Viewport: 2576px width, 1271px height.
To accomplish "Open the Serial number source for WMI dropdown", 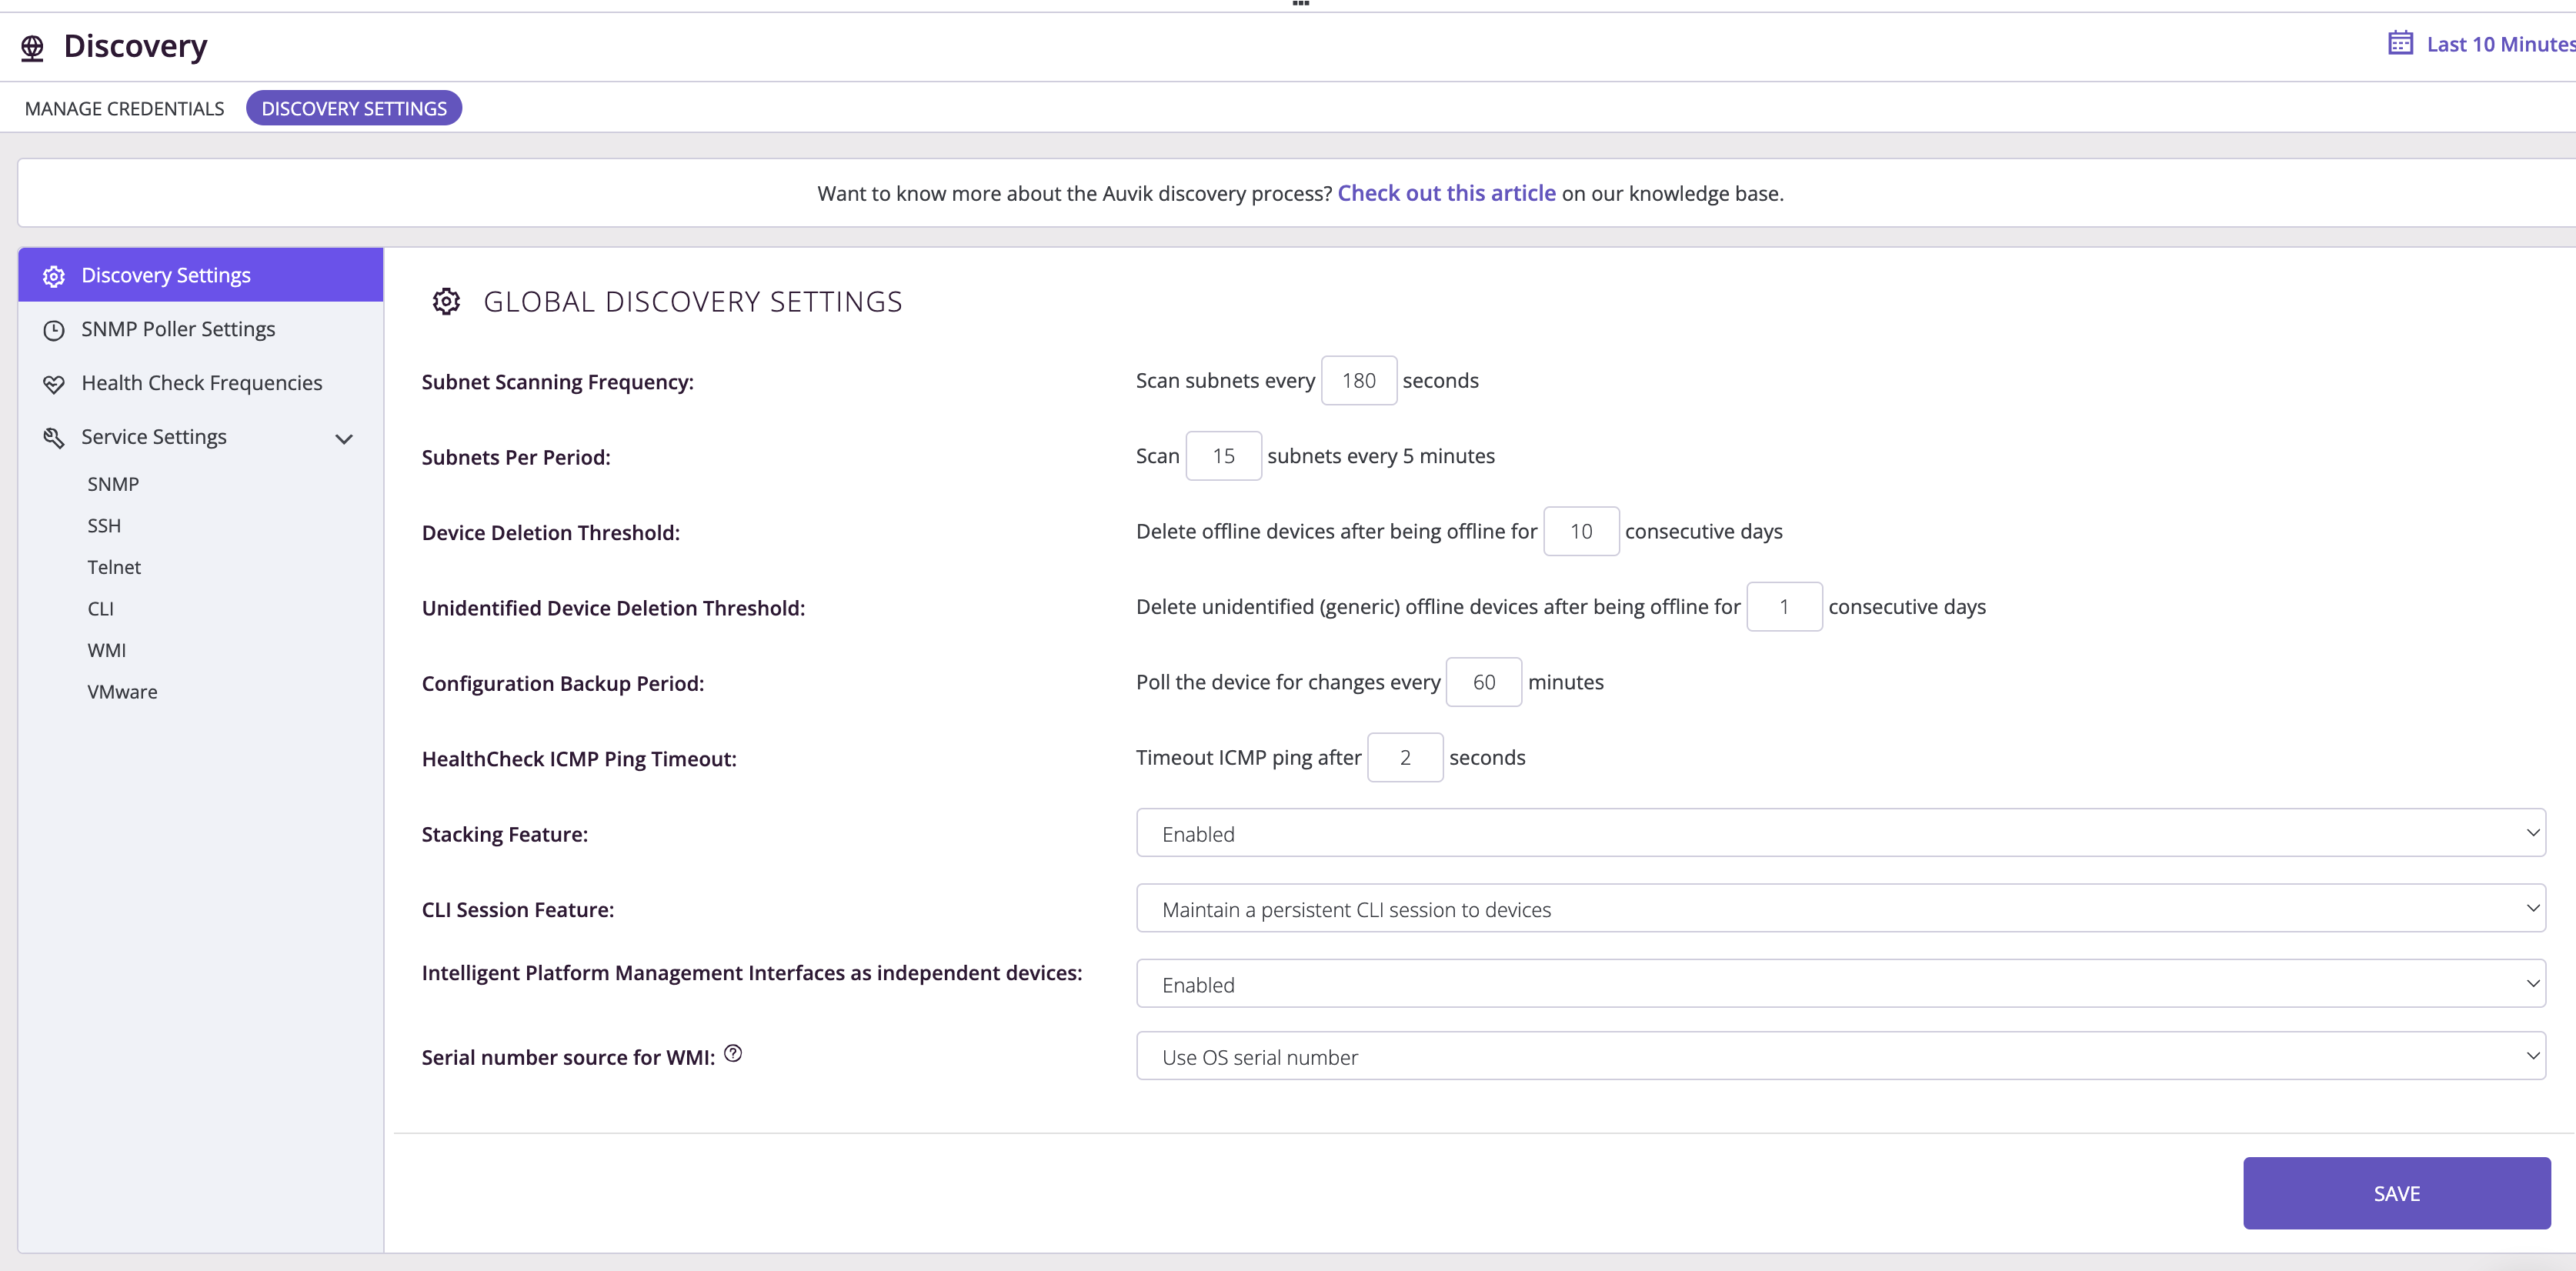I will 1840,1056.
